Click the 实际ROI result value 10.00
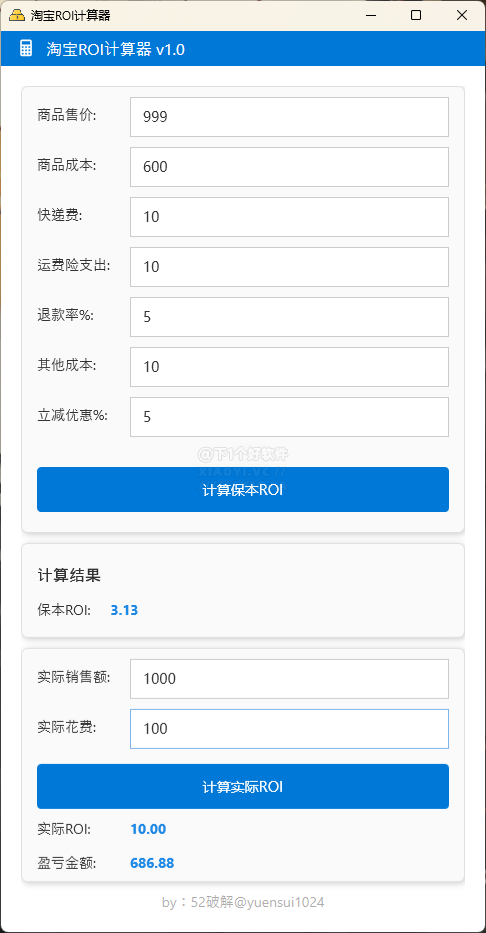The height and width of the screenshot is (933, 486). pos(148,829)
